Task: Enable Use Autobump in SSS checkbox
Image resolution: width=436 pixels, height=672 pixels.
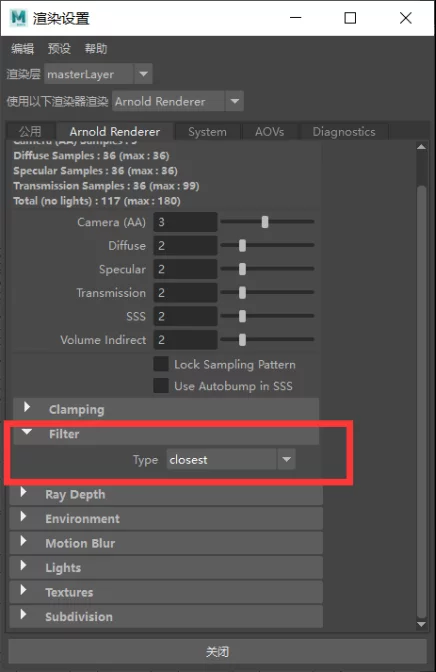Action: [161, 385]
